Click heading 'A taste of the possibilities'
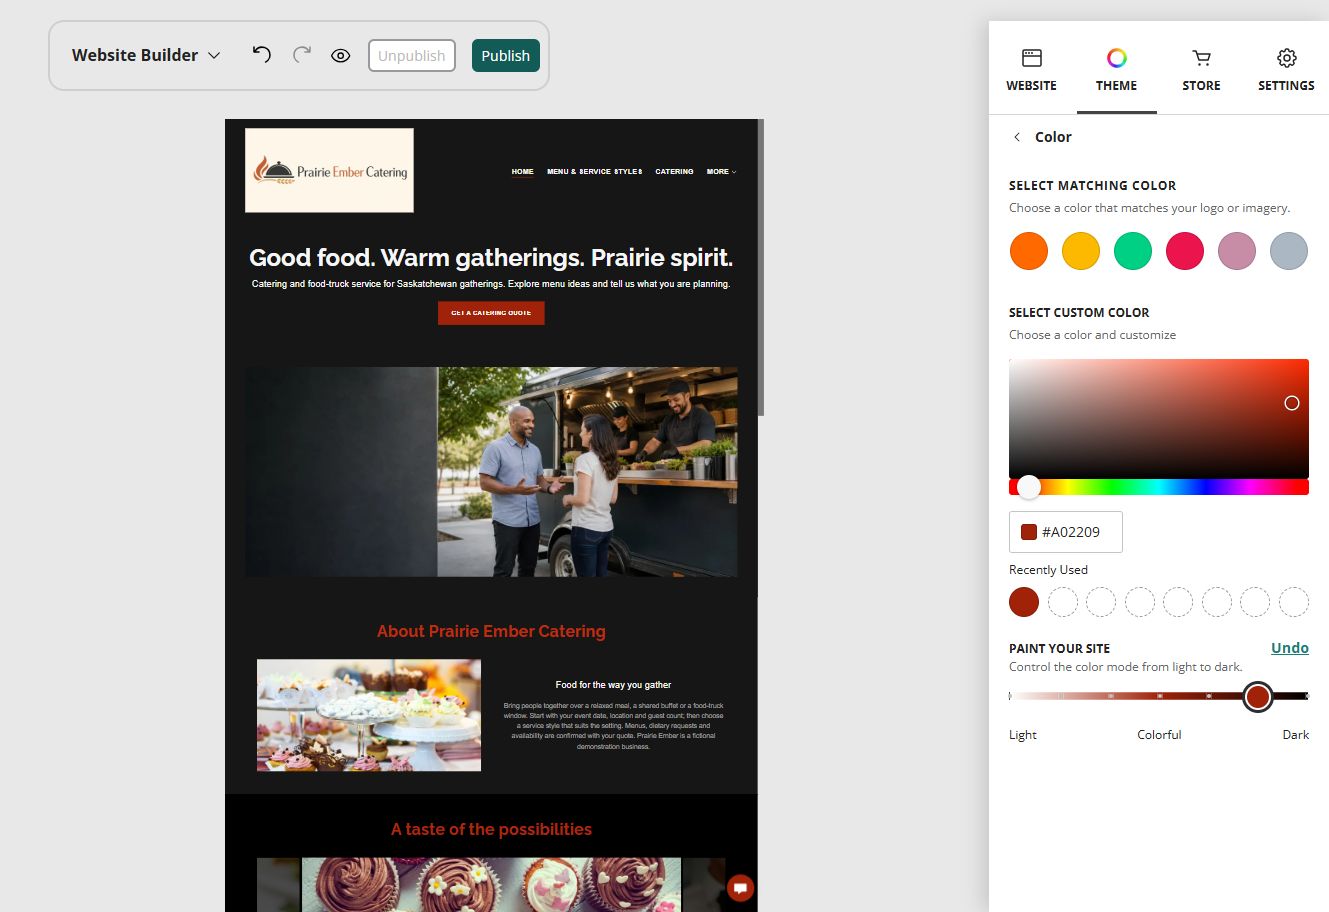This screenshot has height=912, width=1329. tap(491, 829)
